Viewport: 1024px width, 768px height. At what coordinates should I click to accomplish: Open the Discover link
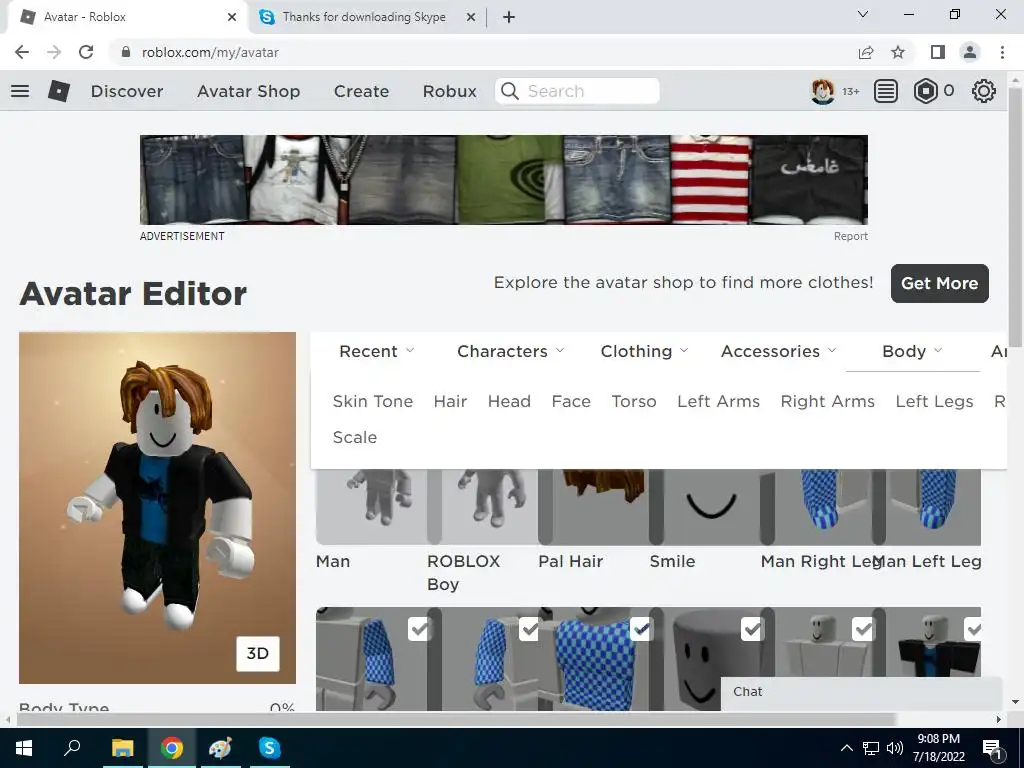[x=127, y=91]
